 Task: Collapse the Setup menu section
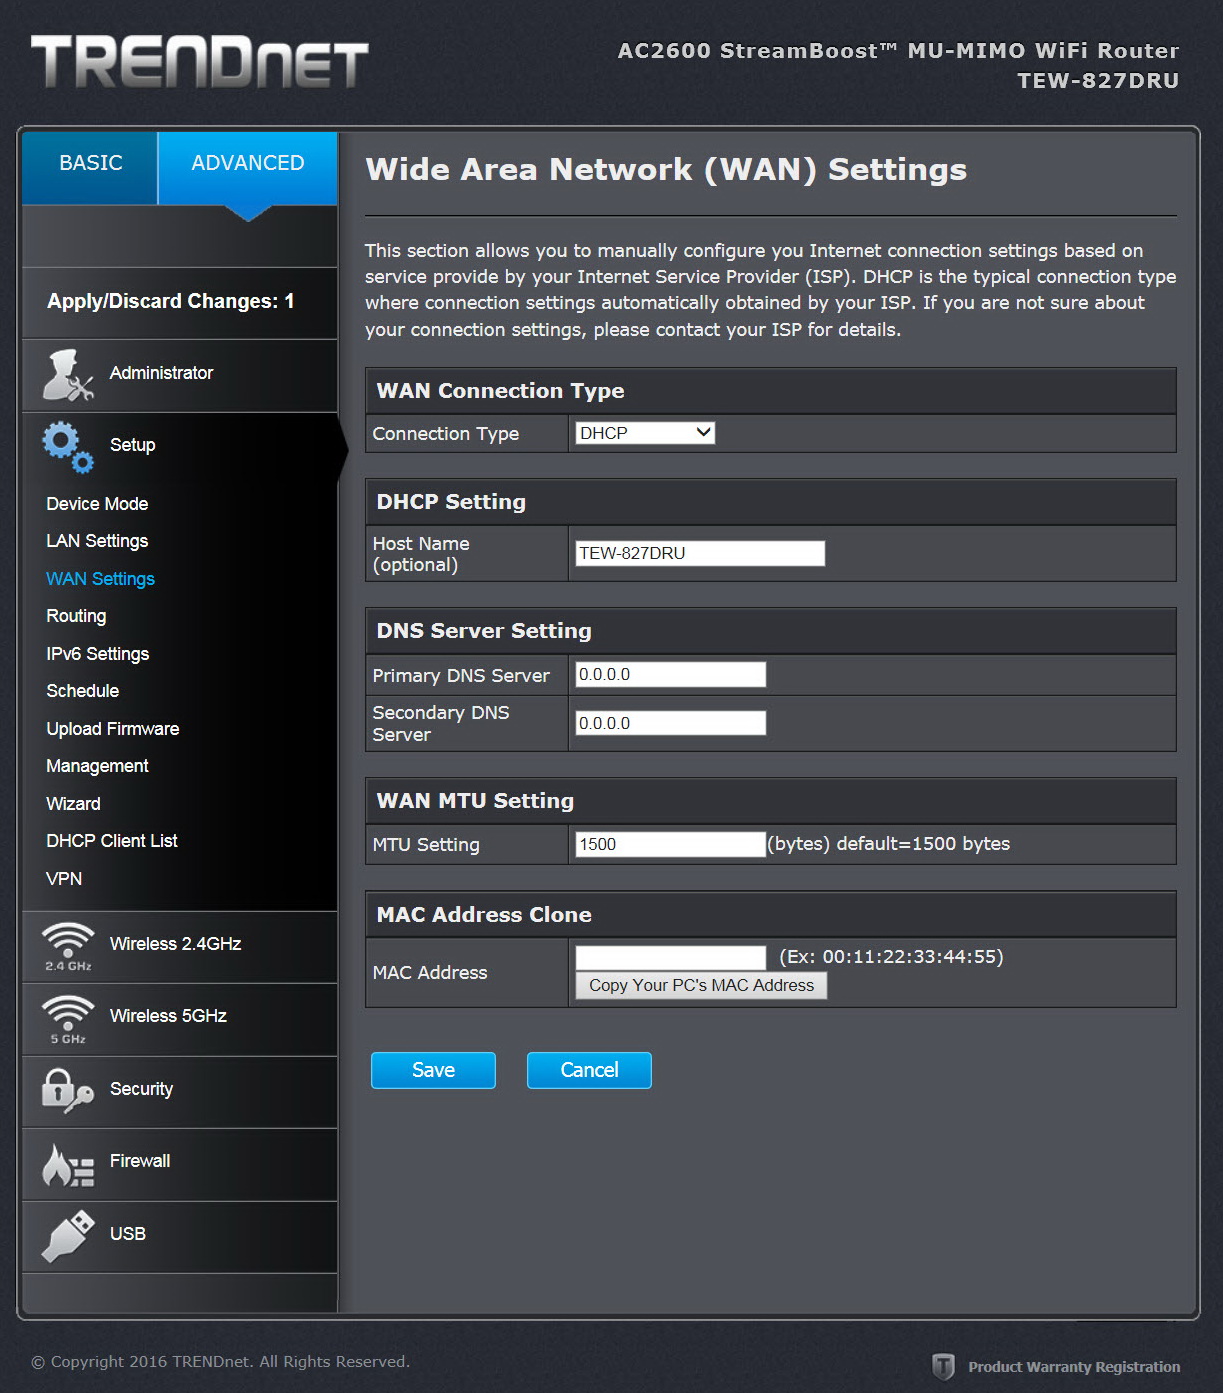click(x=180, y=446)
